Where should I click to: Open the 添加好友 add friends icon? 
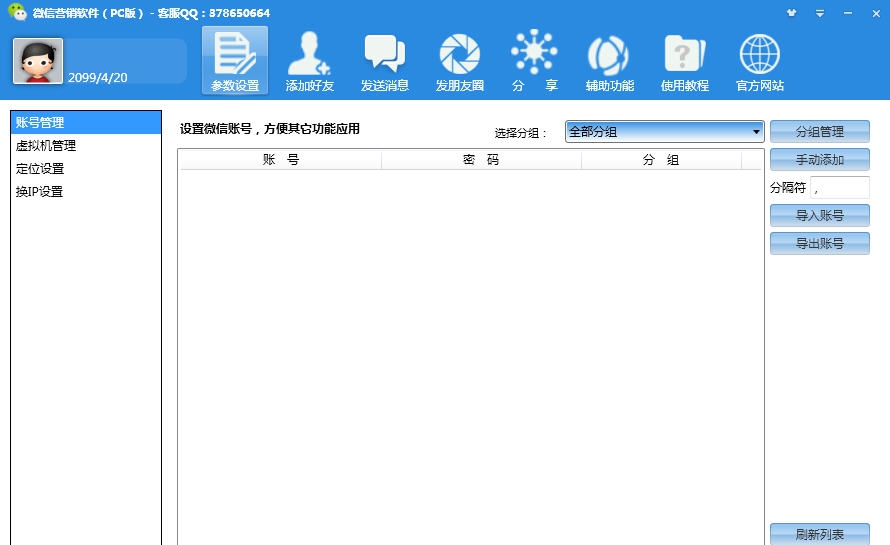pyautogui.click(x=309, y=60)
